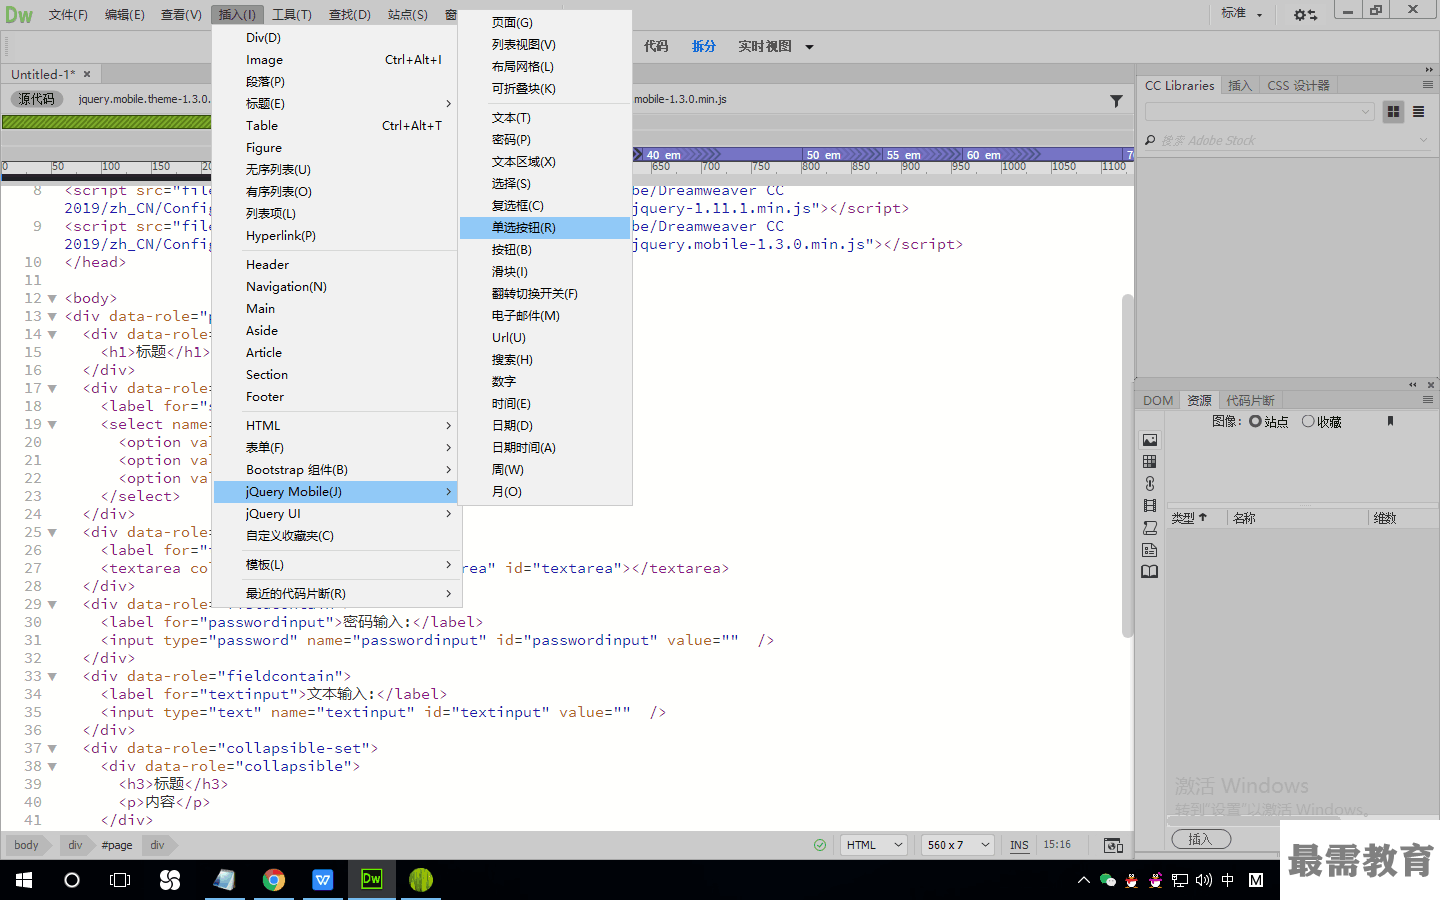Open 文件(F) menu
The height and width of the screenshot is (900, 1440).
68,14
